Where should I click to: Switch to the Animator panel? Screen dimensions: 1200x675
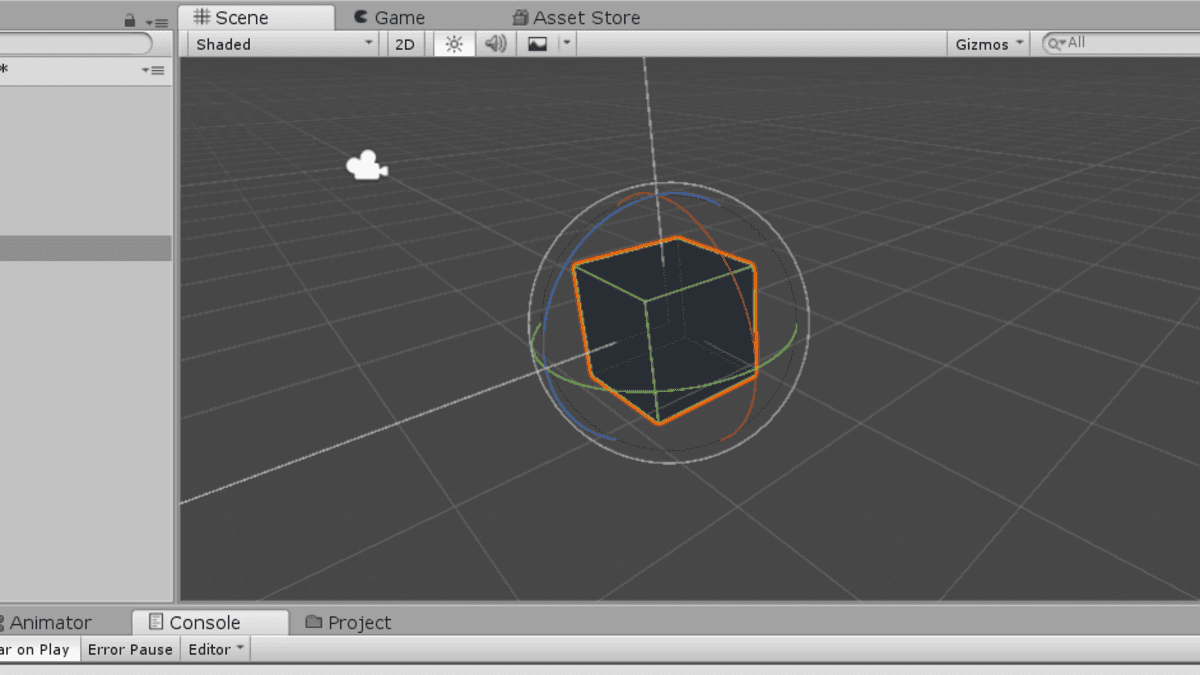pyautogui.click(x=50, y=622)
